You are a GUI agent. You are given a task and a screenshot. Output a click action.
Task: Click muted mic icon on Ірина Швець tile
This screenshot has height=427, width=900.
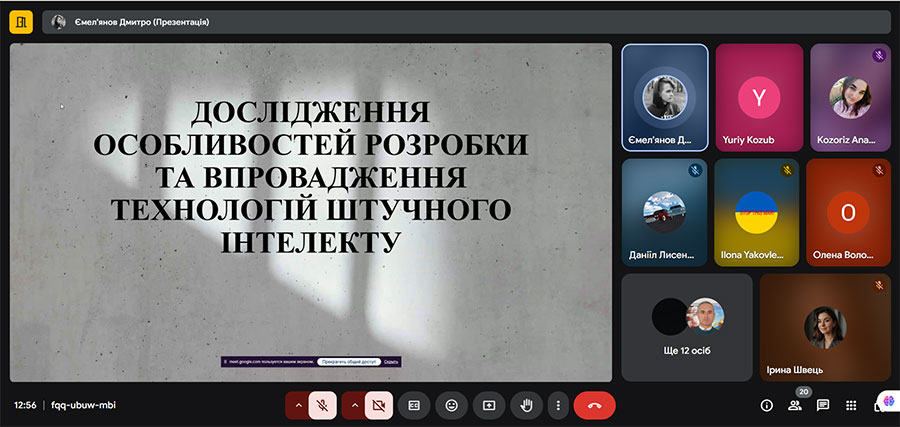tap(879, 285)
